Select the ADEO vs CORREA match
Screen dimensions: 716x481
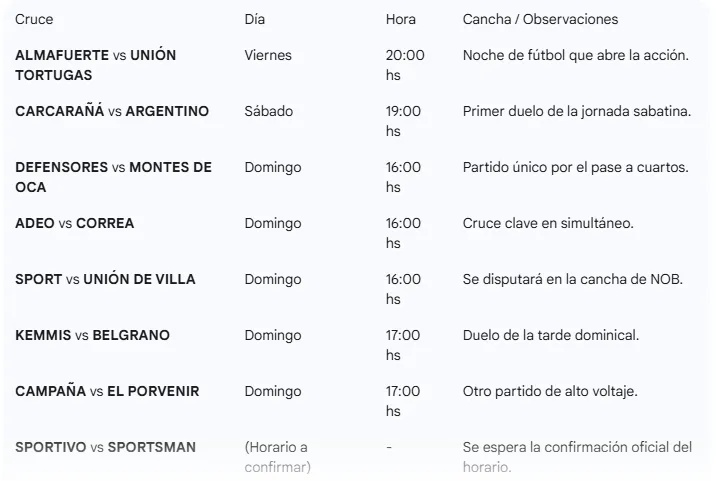tap(75, 224)
